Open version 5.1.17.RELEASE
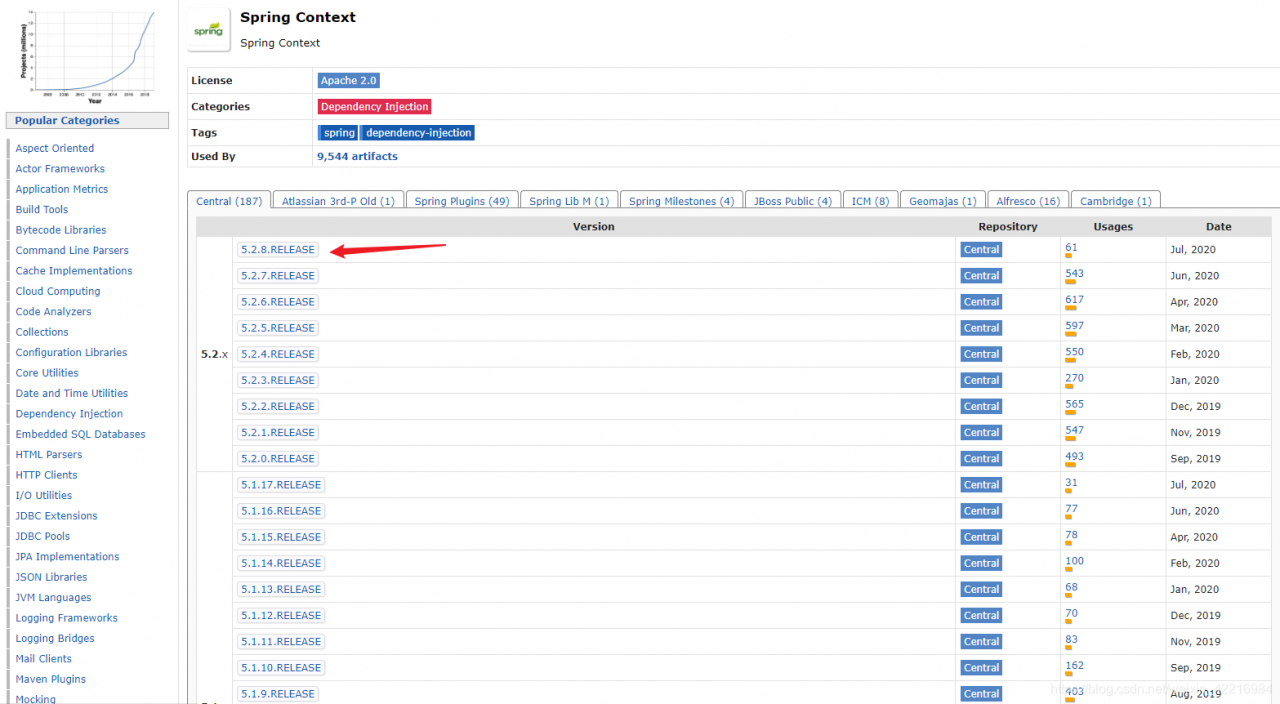 [x=281, y=485]
